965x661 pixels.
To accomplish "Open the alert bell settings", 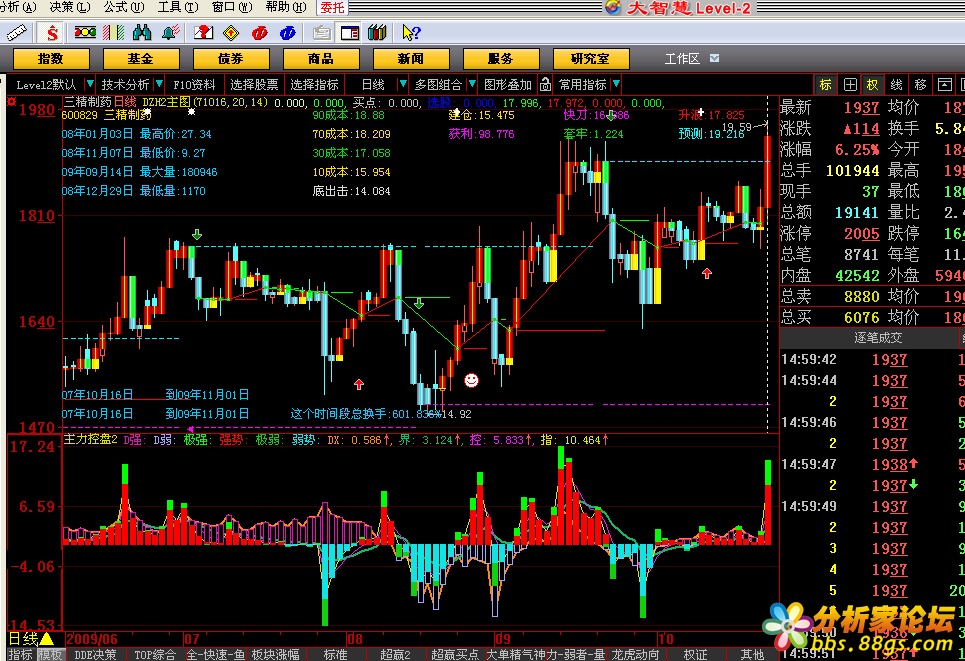I will [170, 32].
